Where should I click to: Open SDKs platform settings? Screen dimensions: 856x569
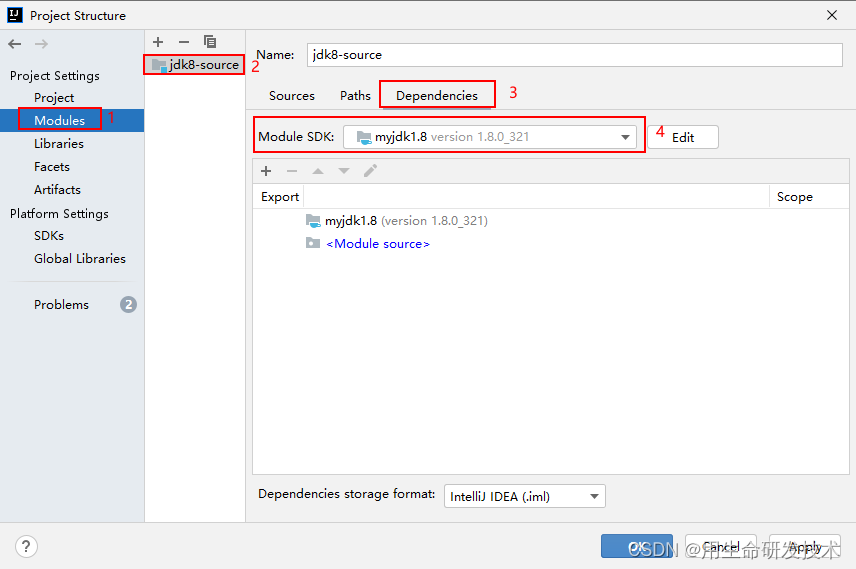coord(49,235)
